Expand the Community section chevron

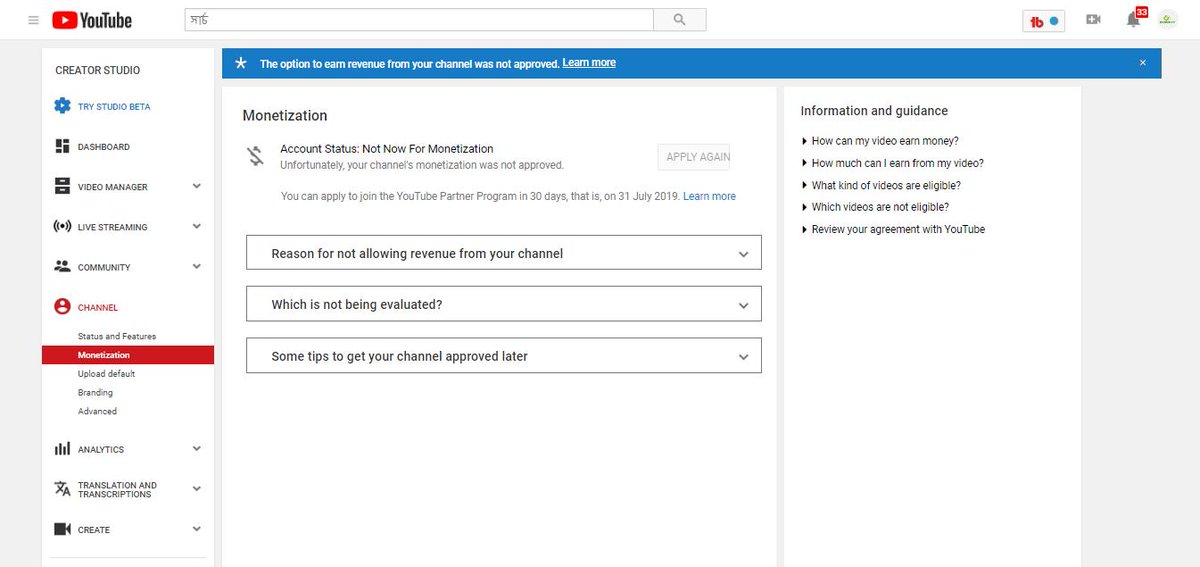(x=196, y=266)
